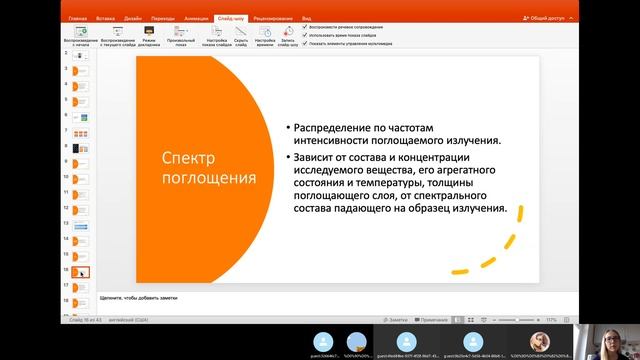Toggle the show media controls checkbox
640x360 pixels.
tap(304, 43)
